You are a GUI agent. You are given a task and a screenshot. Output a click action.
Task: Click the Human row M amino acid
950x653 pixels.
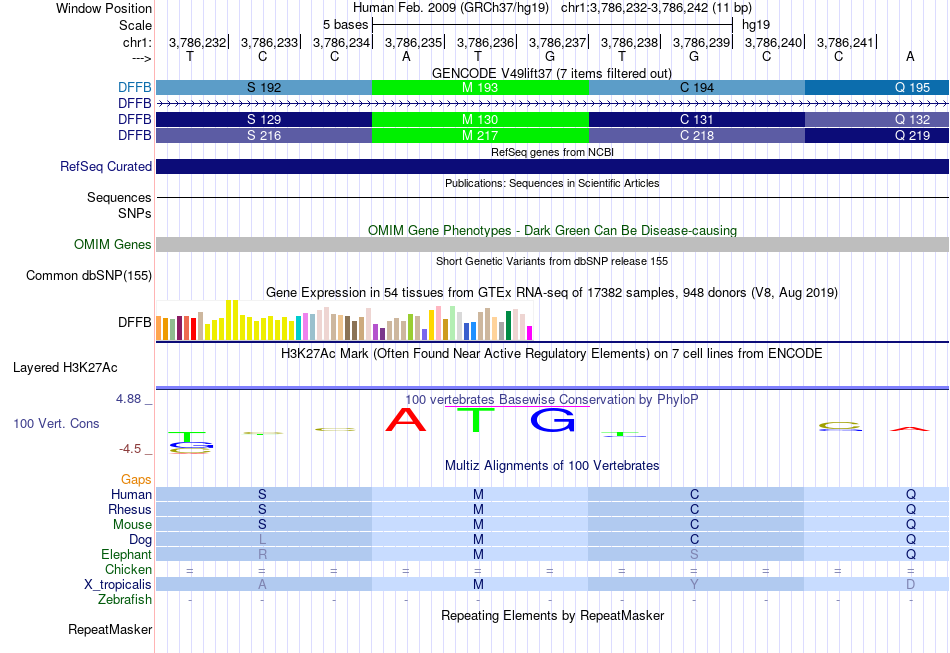point(478,495)
